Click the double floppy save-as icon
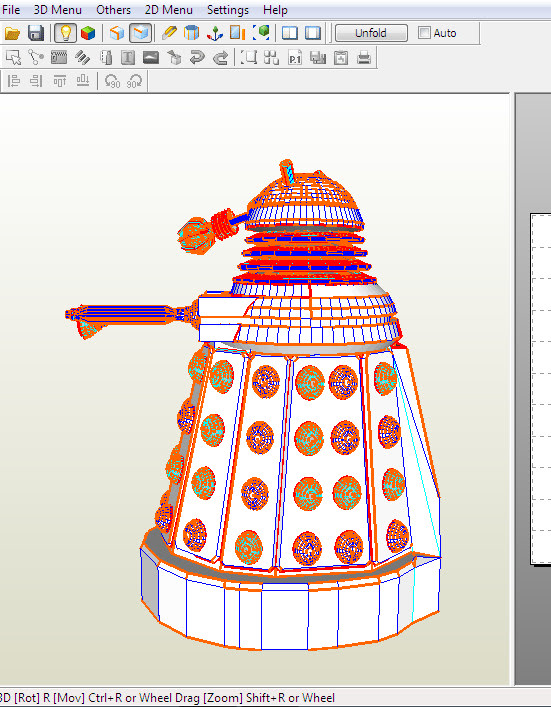551x707 pixels. pos(318,58)
